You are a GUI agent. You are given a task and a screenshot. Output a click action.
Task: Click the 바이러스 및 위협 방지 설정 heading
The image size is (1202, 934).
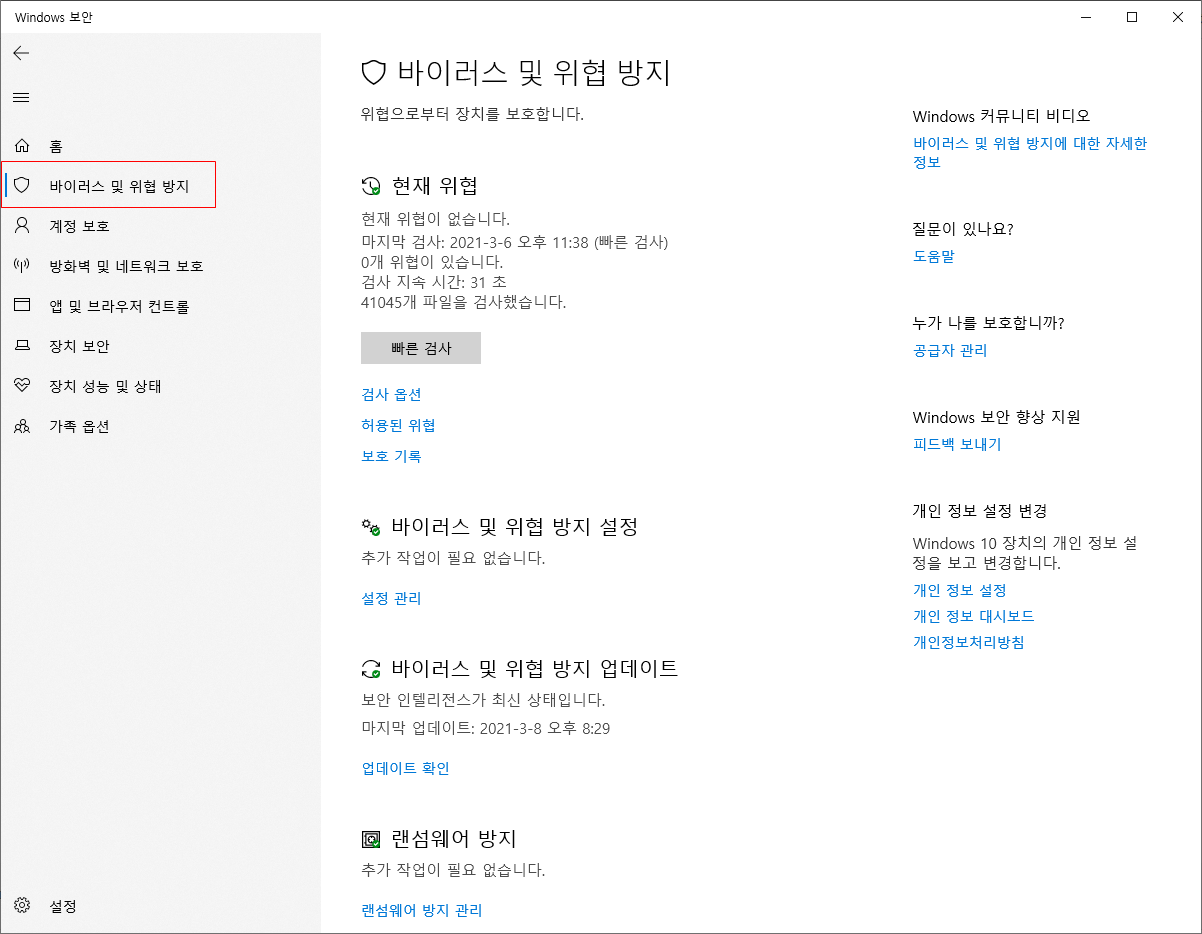(x=515, y=526)
